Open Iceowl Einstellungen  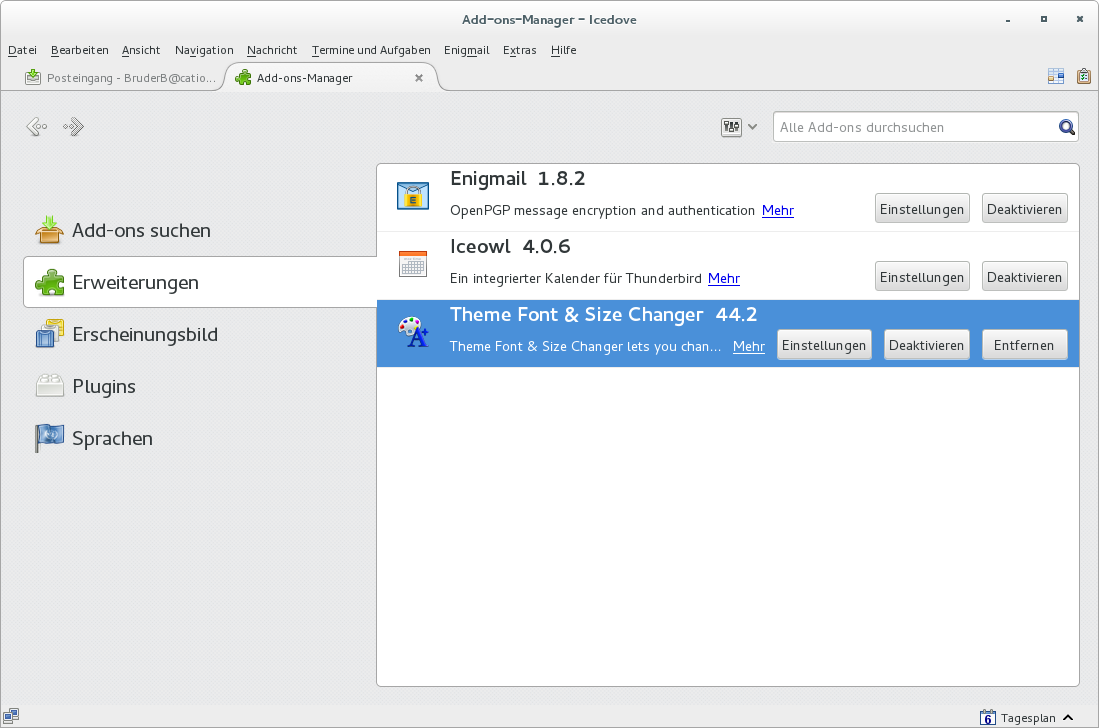pos(922,277)
